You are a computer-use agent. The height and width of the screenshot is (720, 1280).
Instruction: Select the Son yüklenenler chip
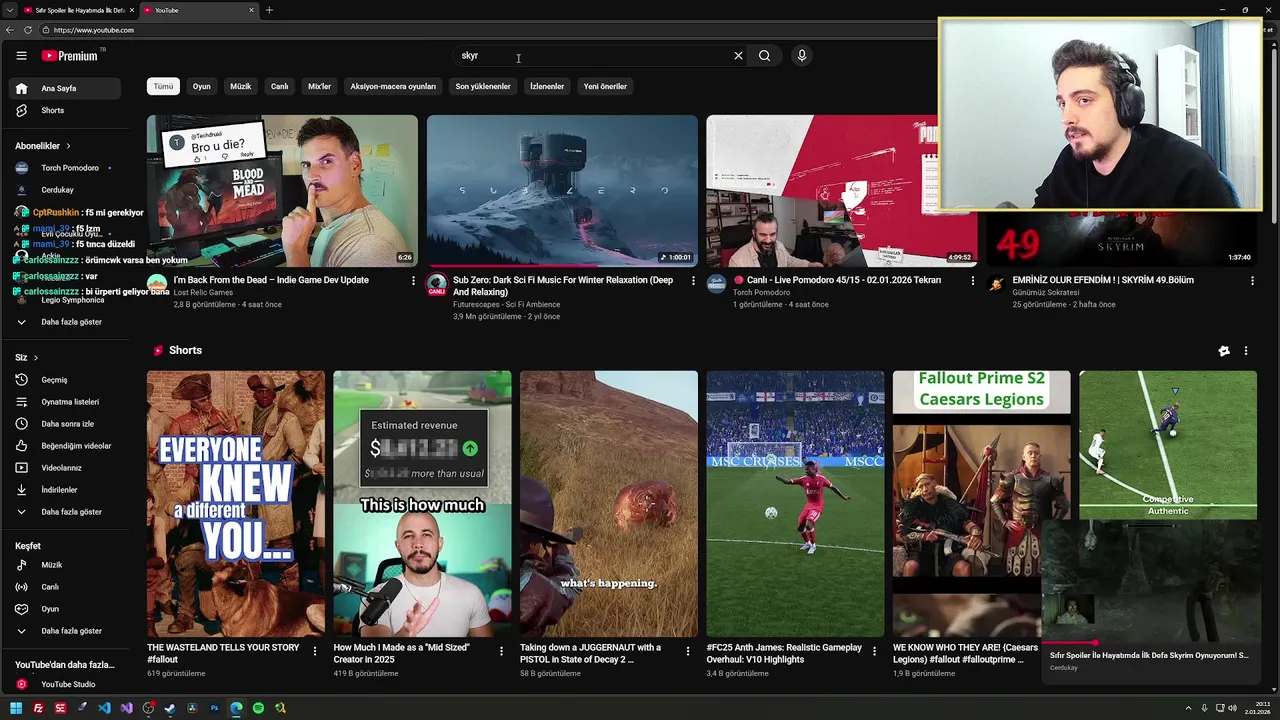[483, 86]
